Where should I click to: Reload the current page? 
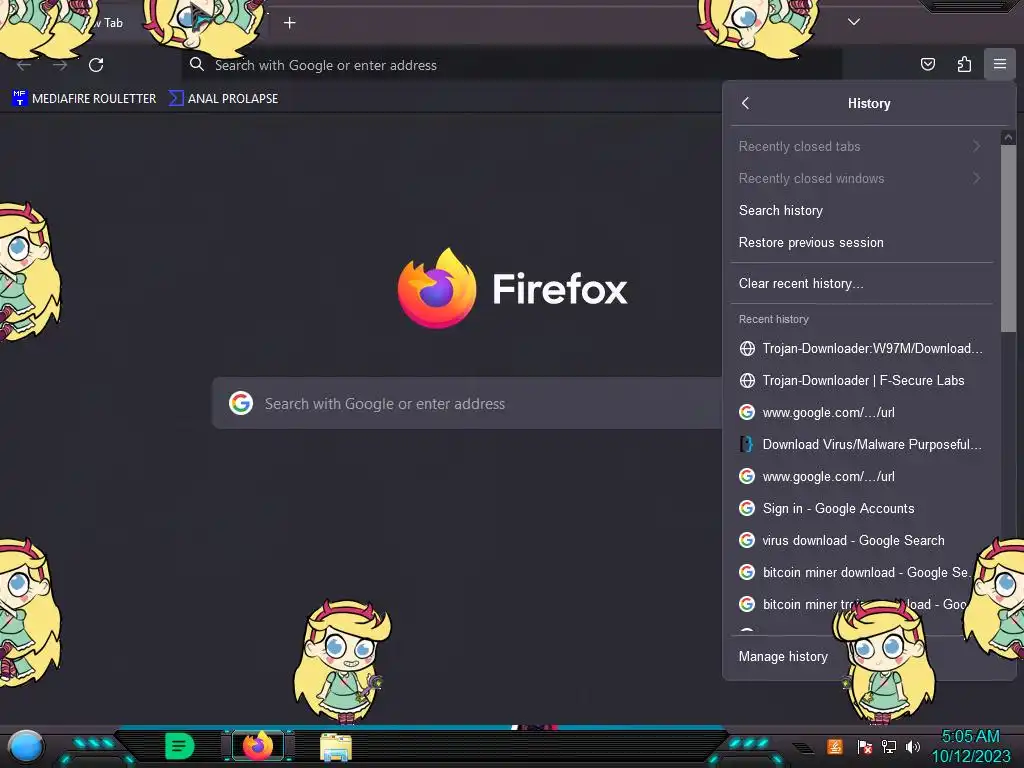(96, 65)
